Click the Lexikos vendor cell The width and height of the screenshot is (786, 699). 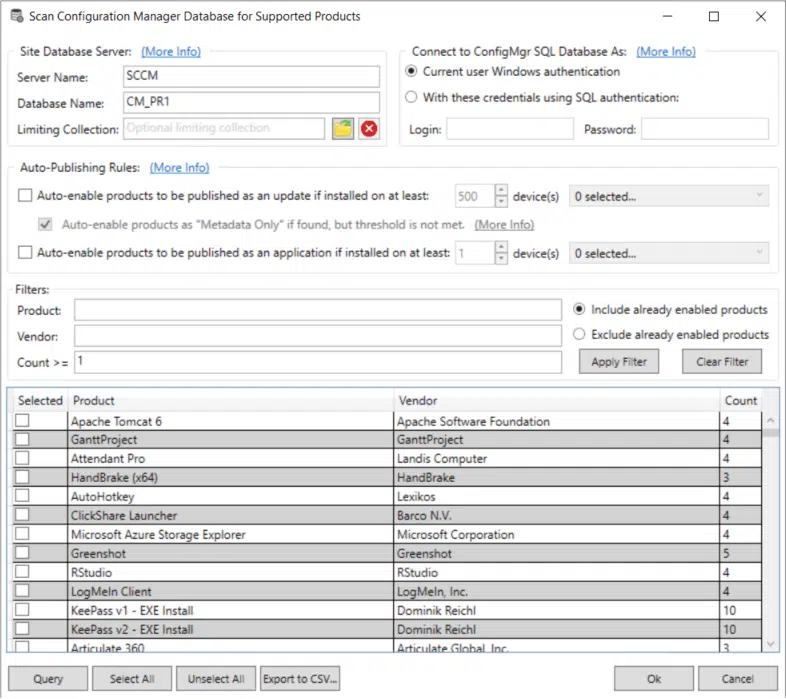click(x=556, y=496)
